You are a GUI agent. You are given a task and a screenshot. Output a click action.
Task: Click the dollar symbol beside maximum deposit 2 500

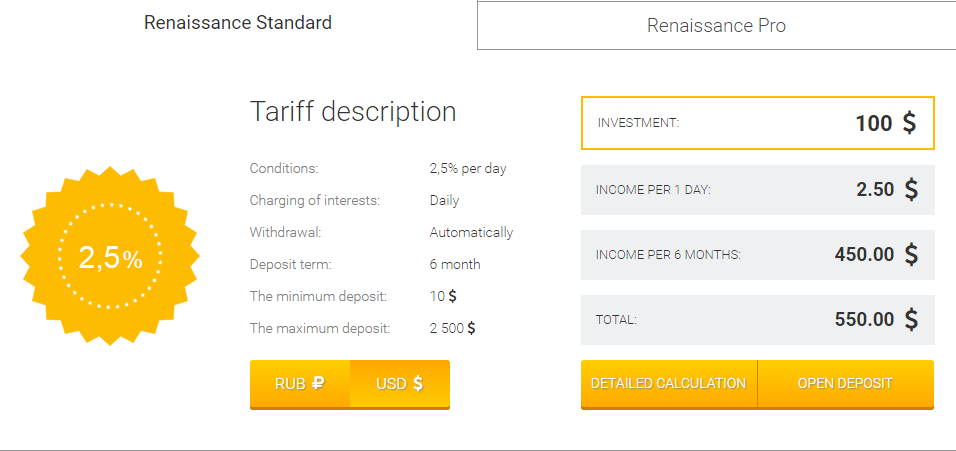click(471, 328)
